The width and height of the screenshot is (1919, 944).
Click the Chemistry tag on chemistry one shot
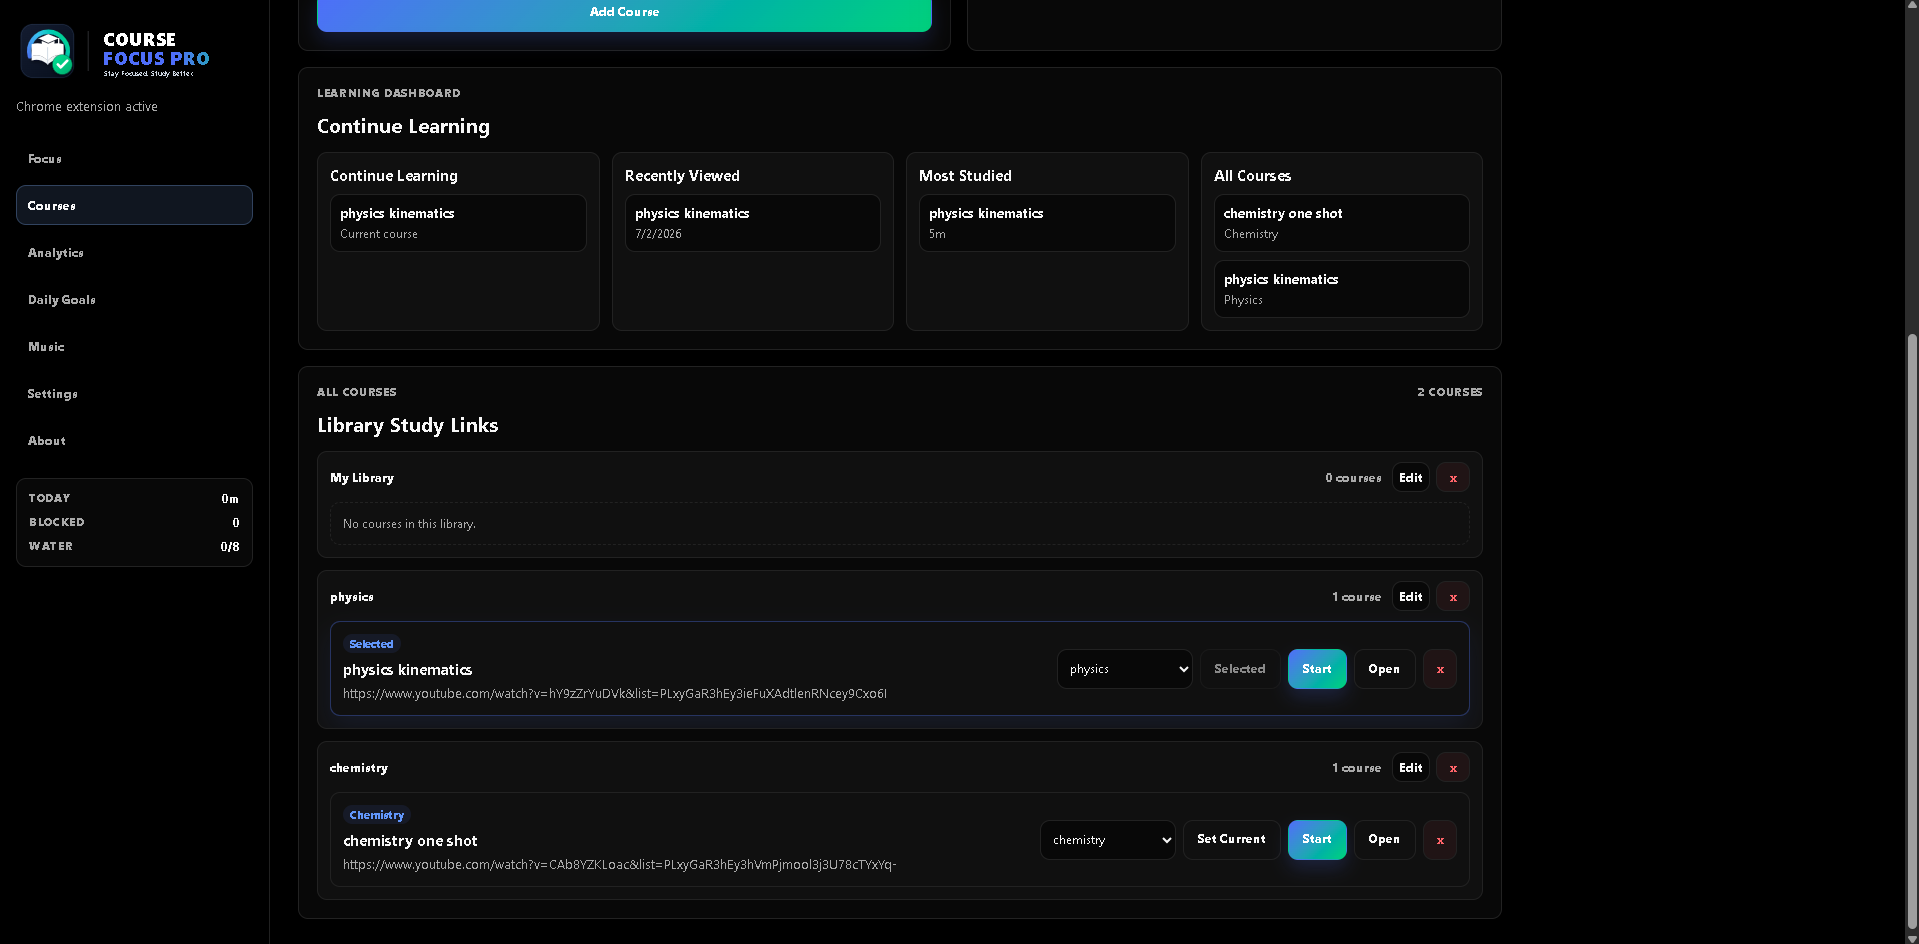(x=377, y=815)
